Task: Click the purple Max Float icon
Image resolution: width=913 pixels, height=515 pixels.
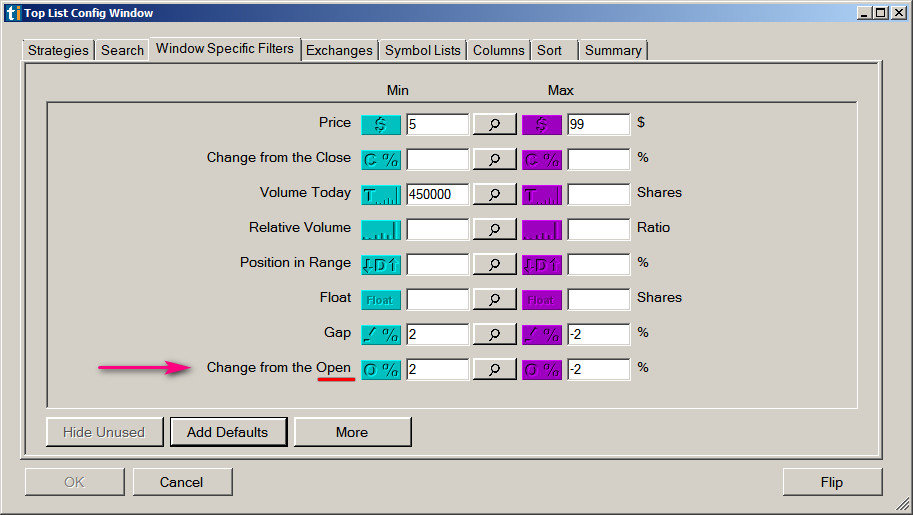Action: [x=542, y=299]
